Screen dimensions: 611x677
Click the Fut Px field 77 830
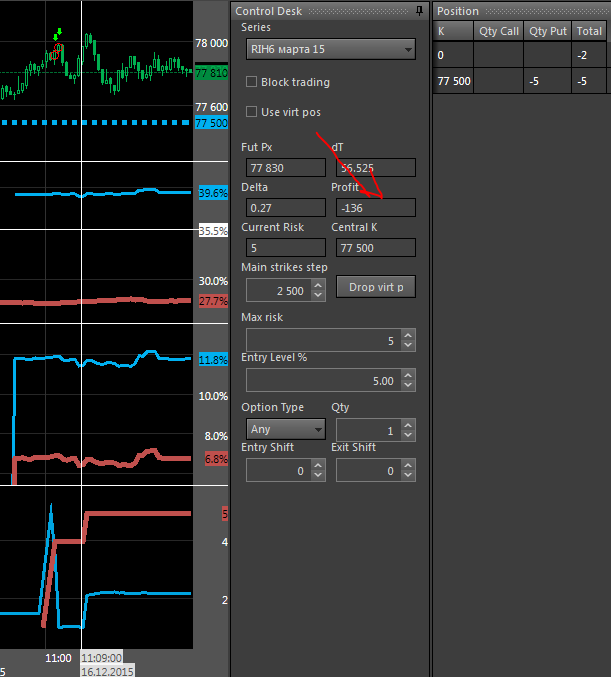[x=286, y=168]
